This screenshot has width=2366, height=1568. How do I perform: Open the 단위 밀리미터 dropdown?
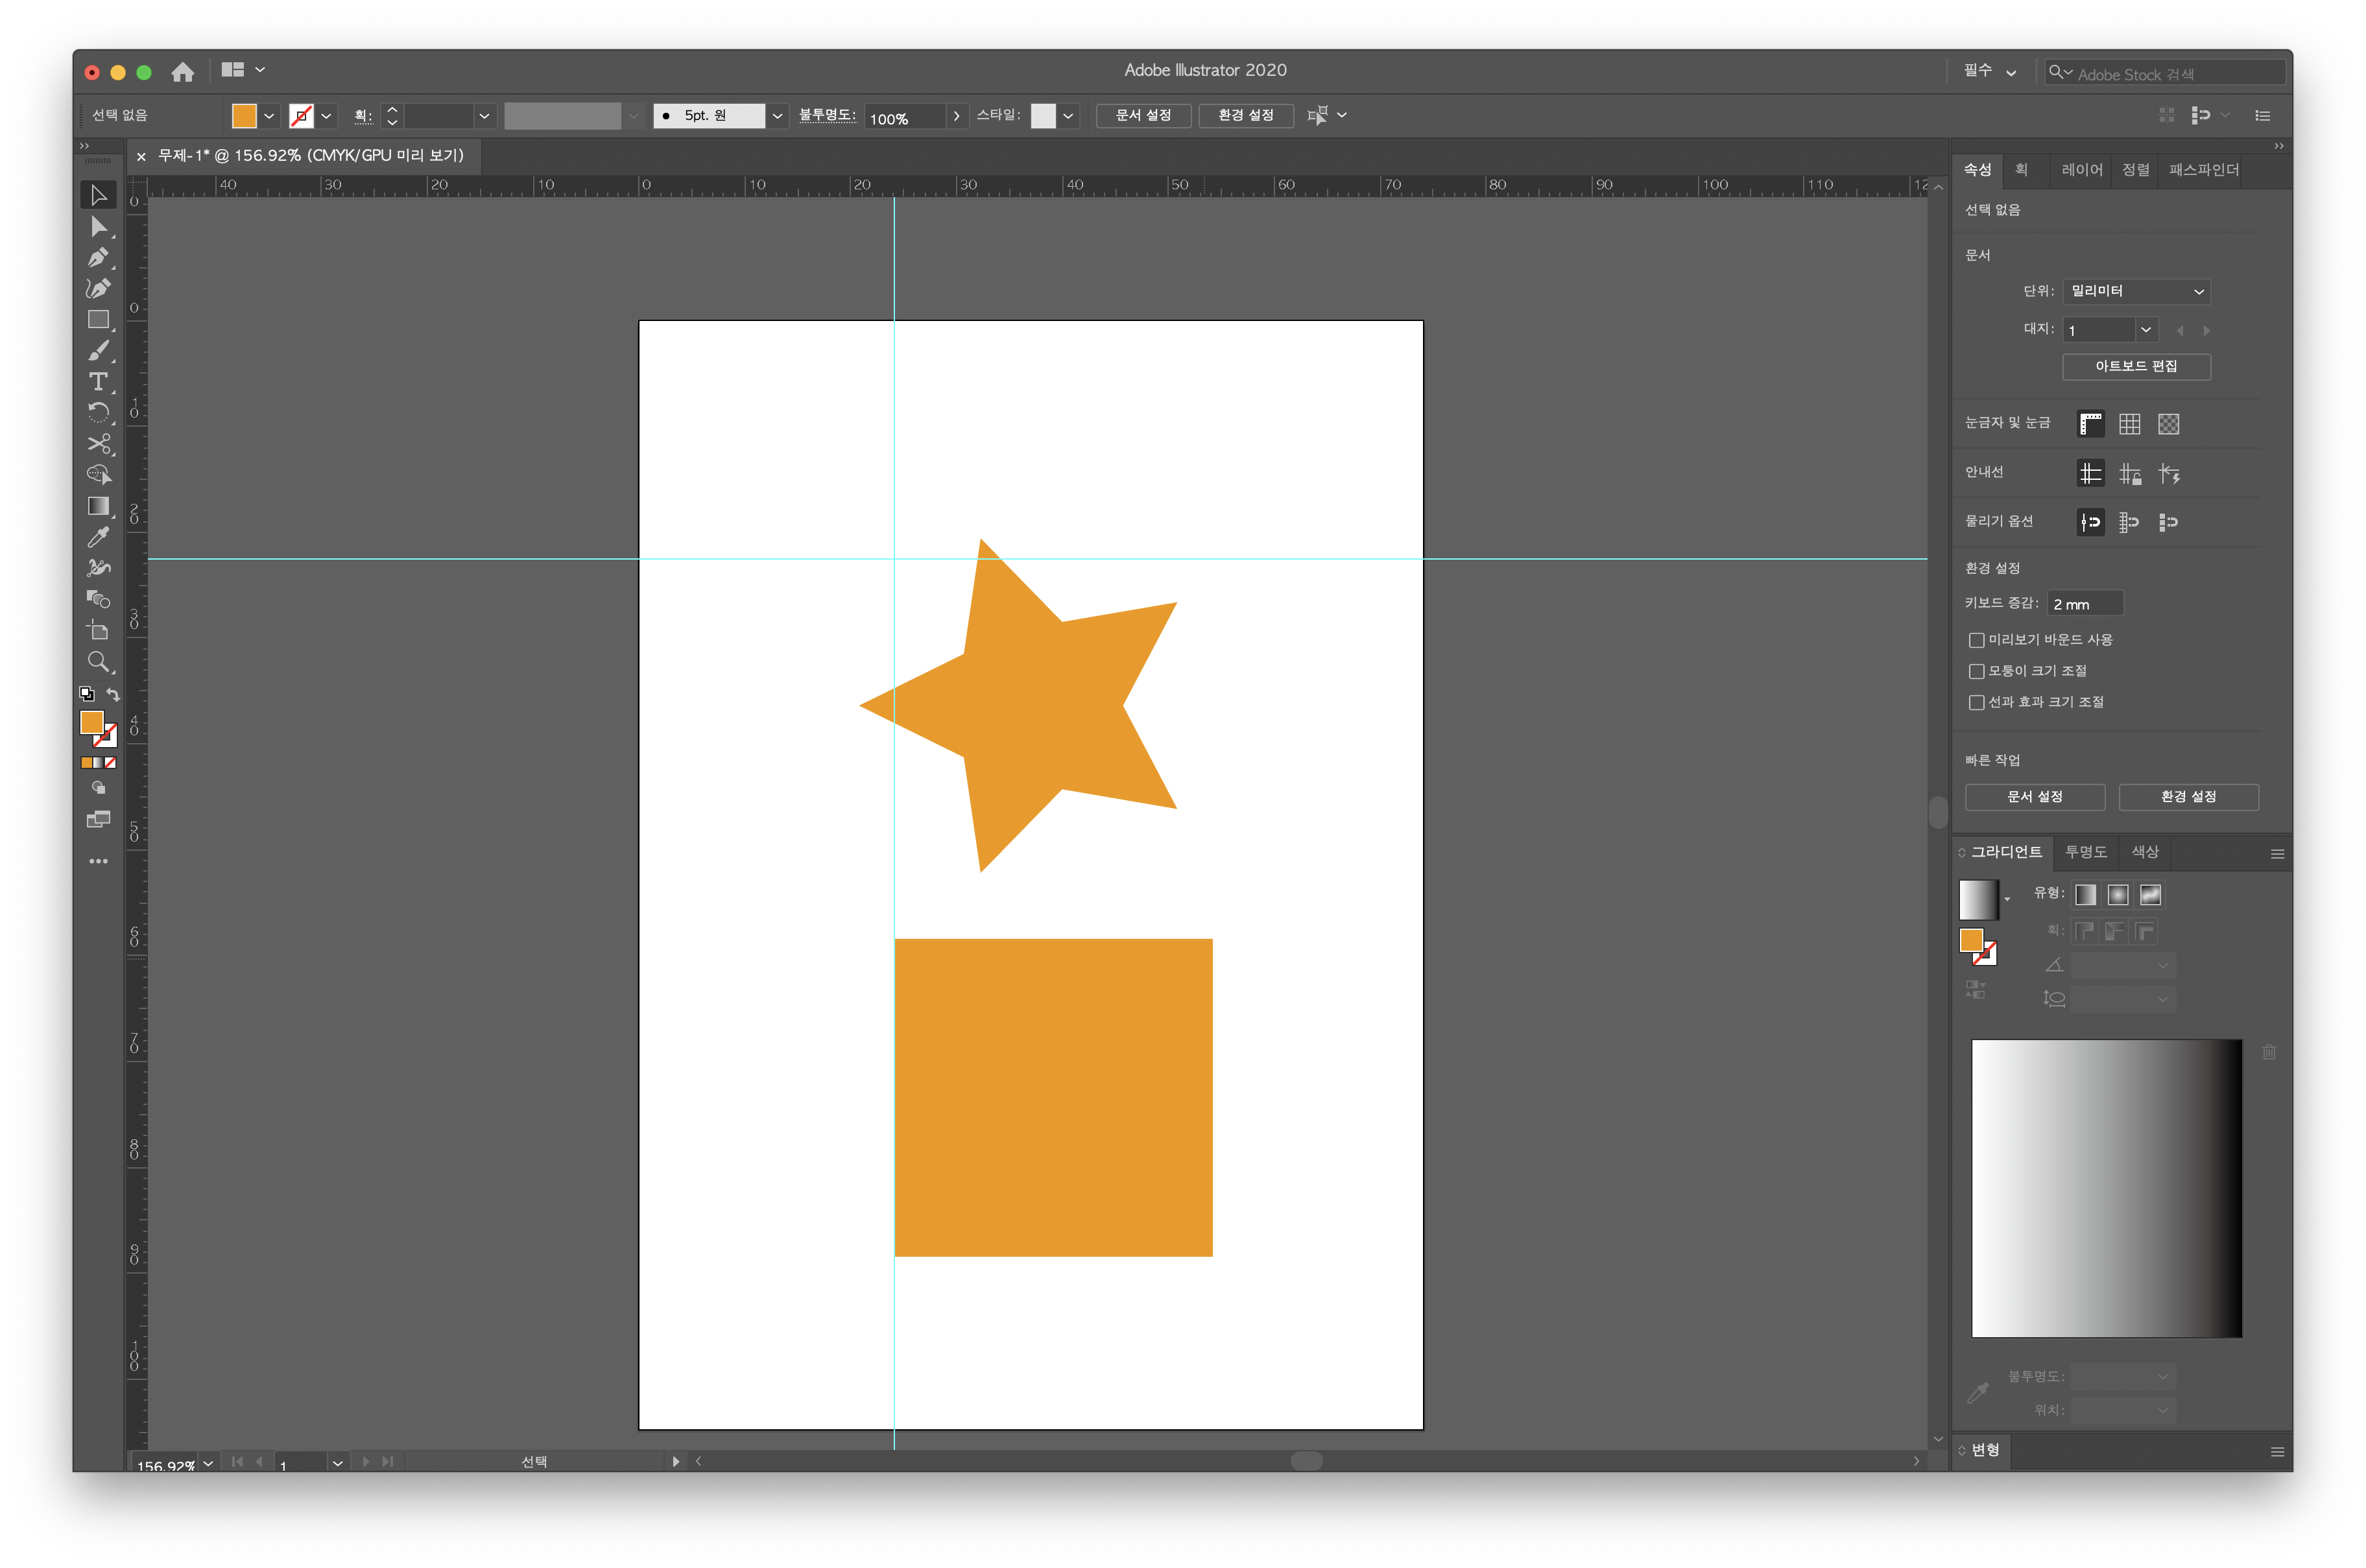click(x=2135, y=291)
